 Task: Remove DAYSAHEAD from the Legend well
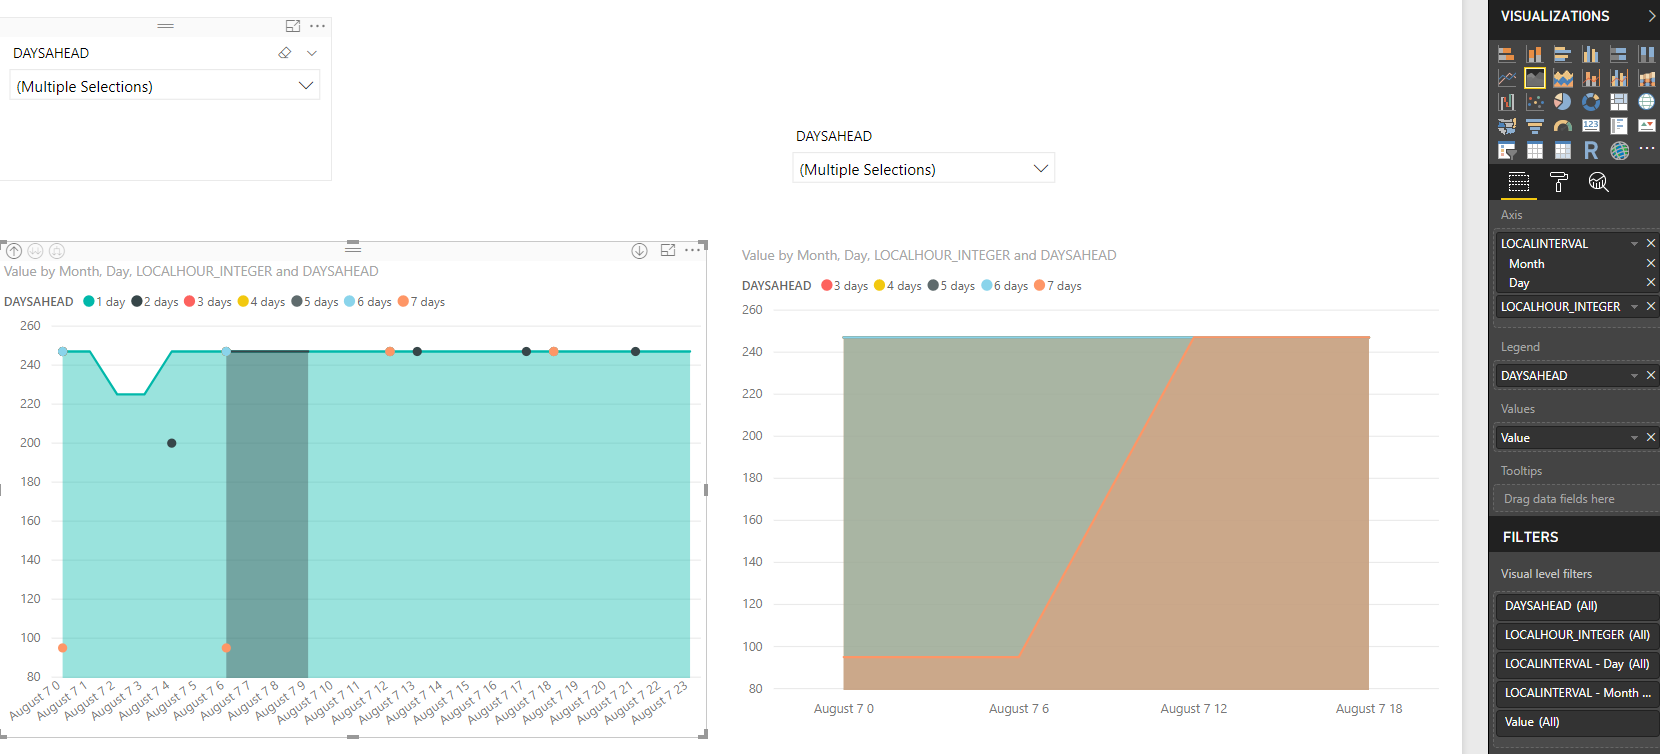click(1651, 376)
